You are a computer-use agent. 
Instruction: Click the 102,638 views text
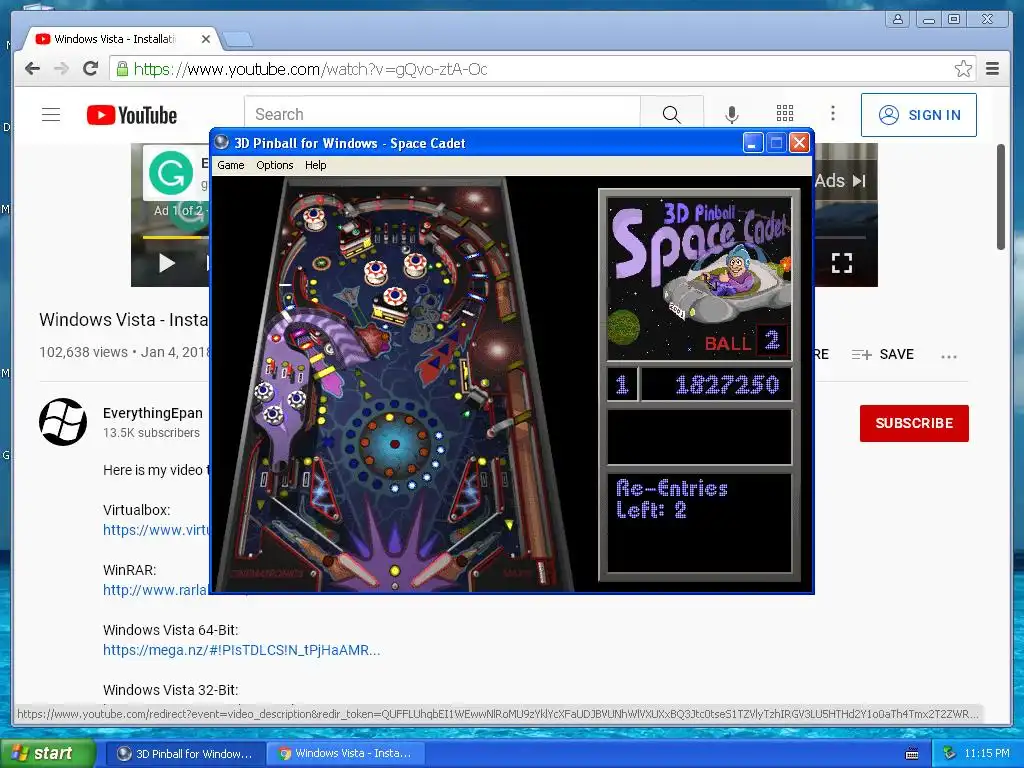point(83,352)
